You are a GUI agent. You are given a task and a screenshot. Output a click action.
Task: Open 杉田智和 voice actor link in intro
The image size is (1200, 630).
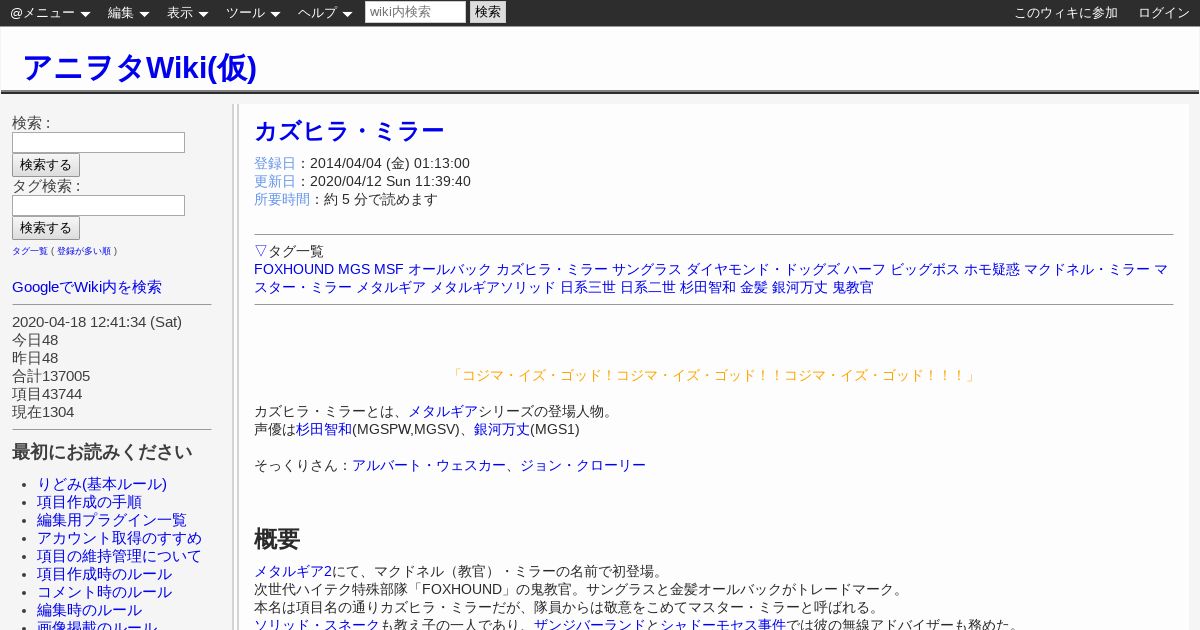click(x=324, y=429)
